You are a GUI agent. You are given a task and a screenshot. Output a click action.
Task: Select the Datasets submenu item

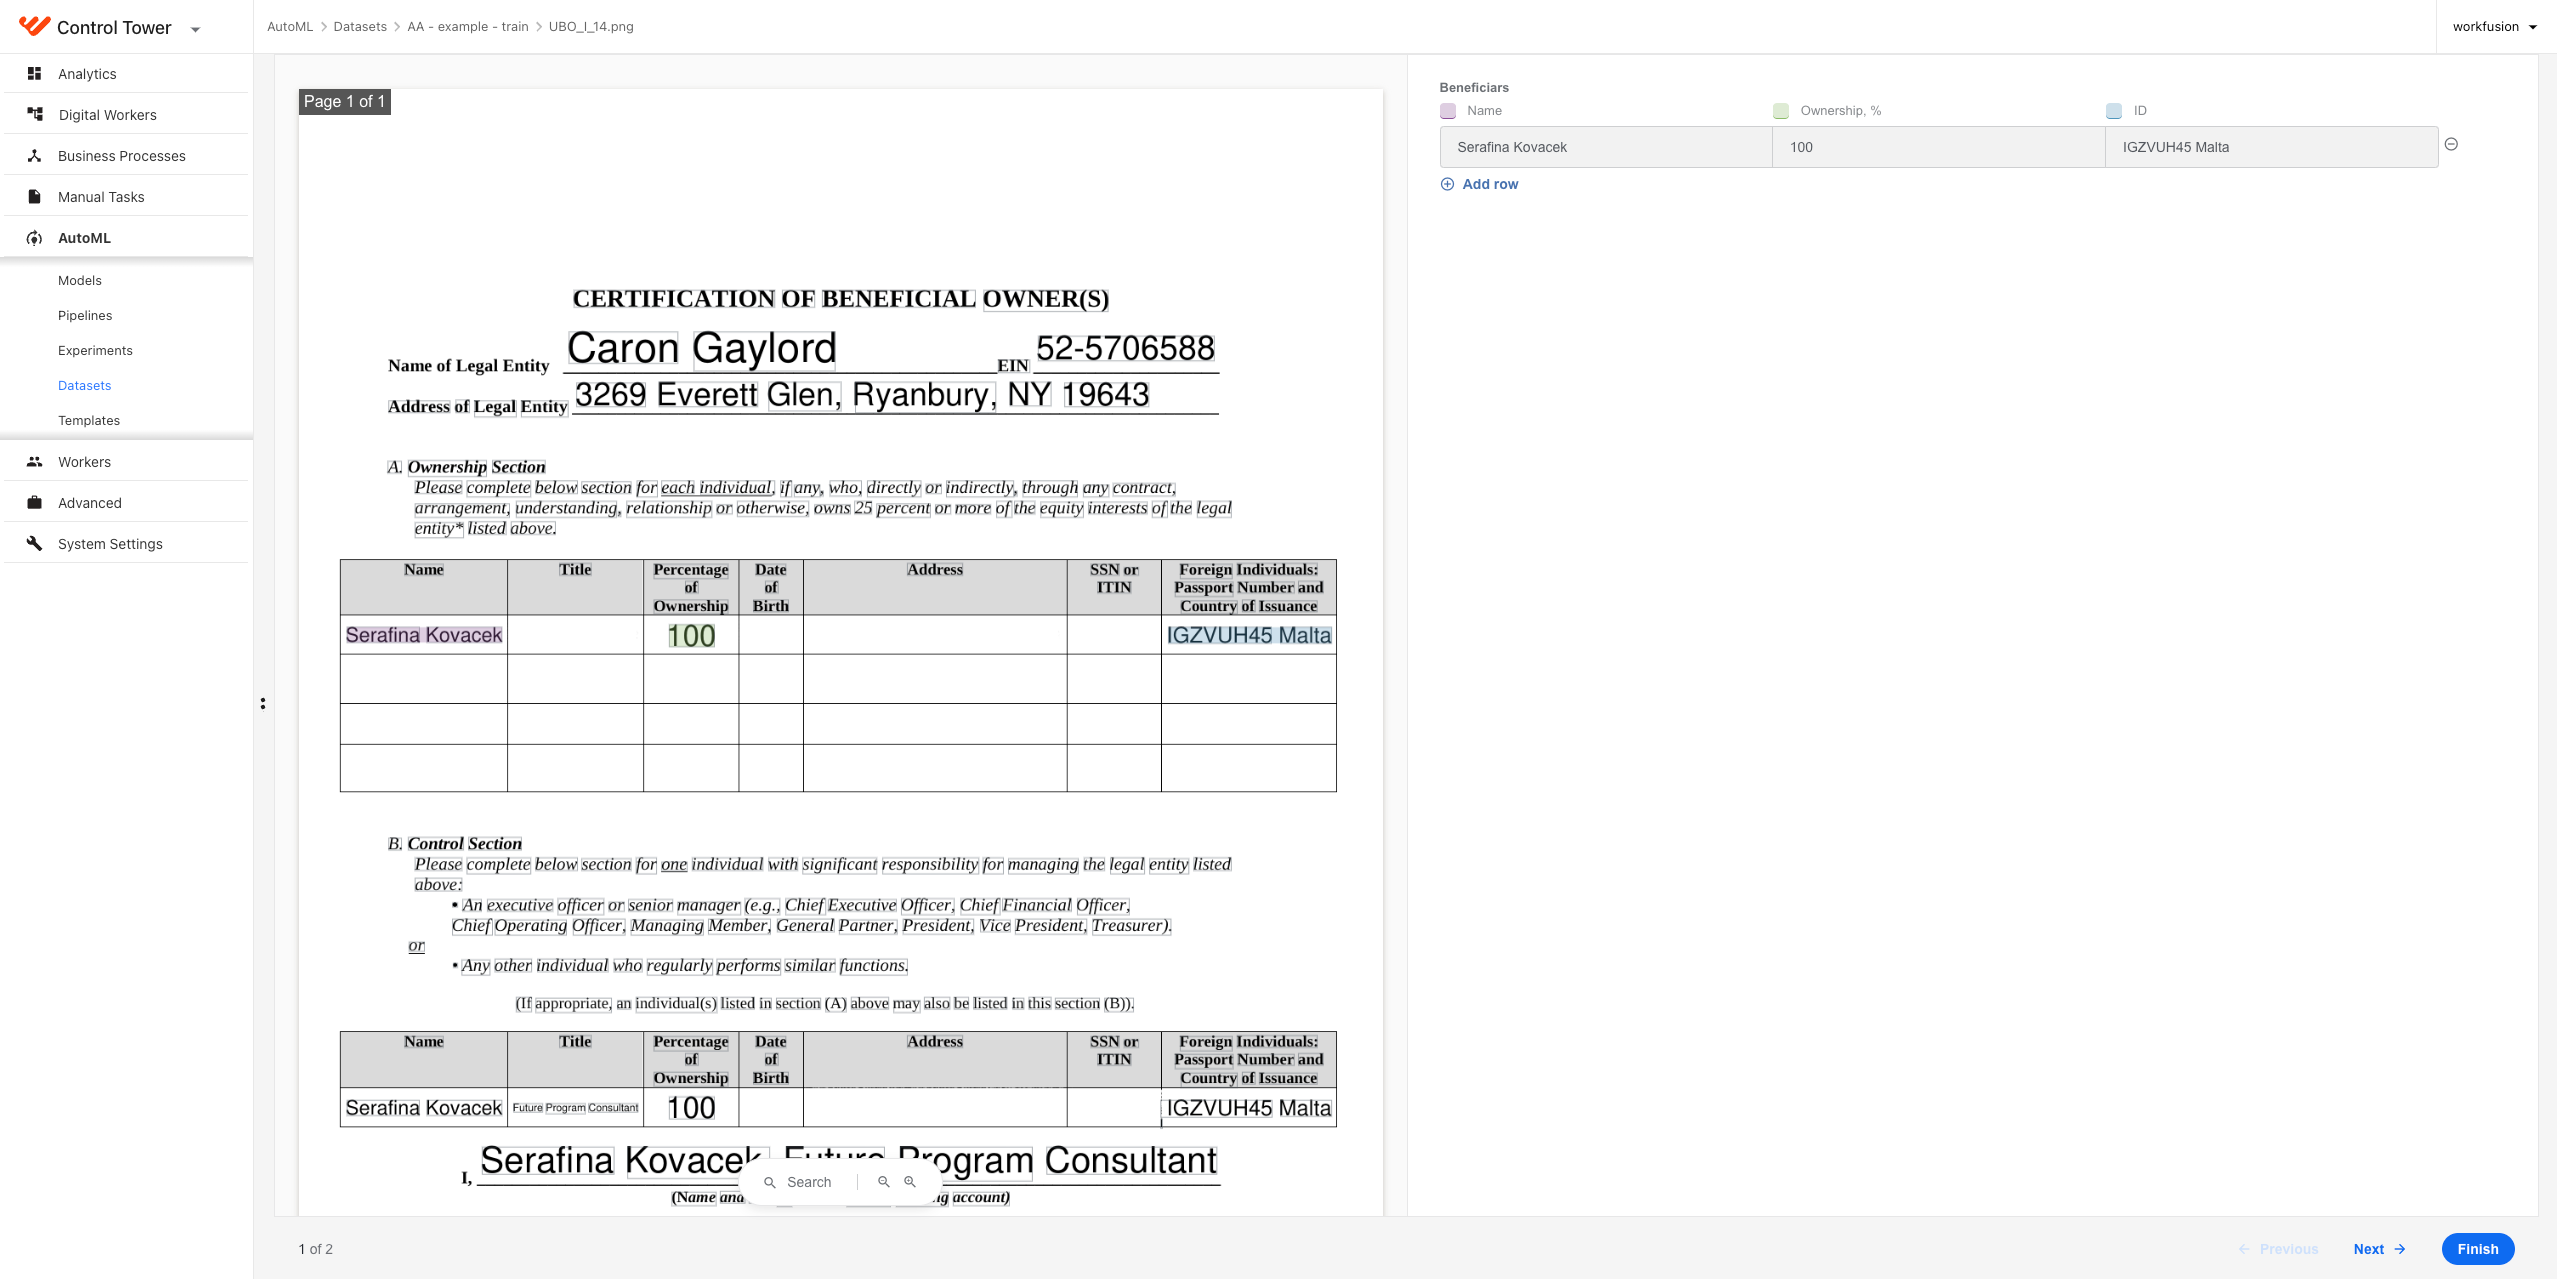coord(85,385)
